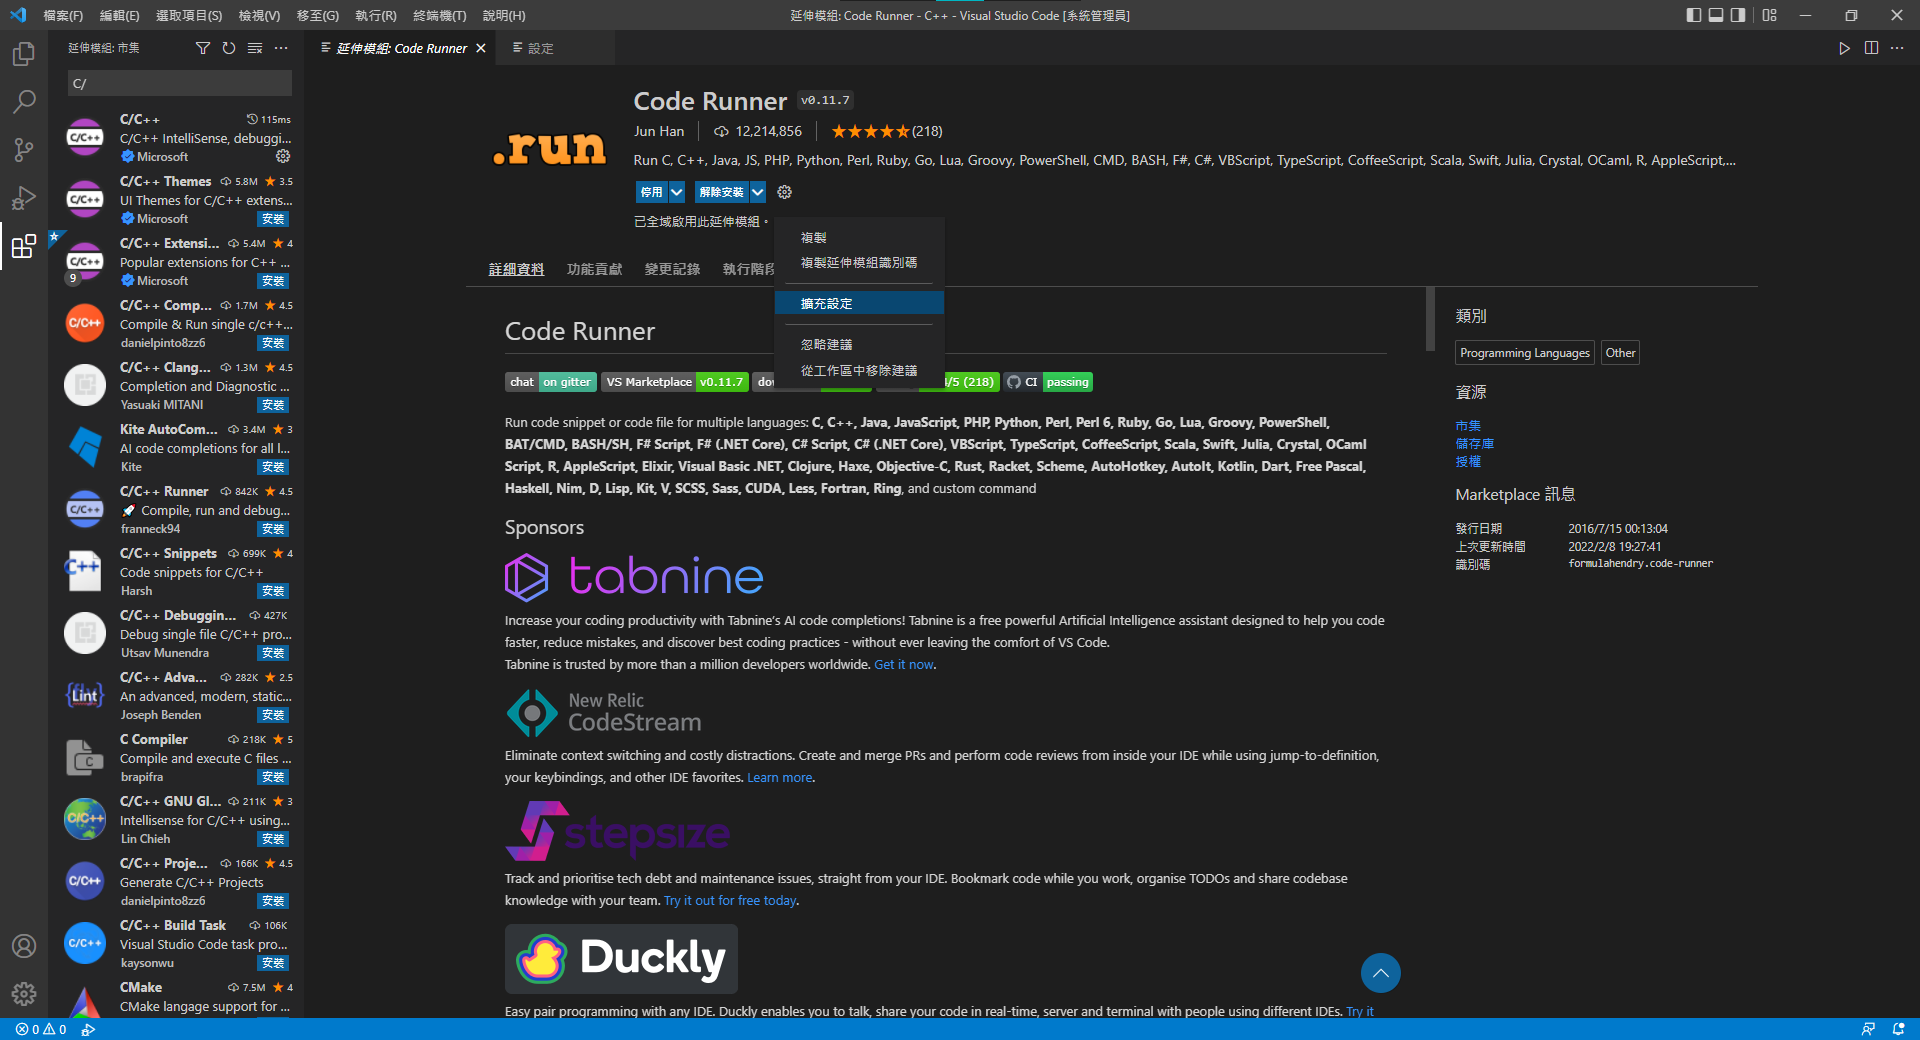Click the extension page vertical scrollbar
The width and height of the screenshot is (1920, 1040).
[x=1430, y=319]
